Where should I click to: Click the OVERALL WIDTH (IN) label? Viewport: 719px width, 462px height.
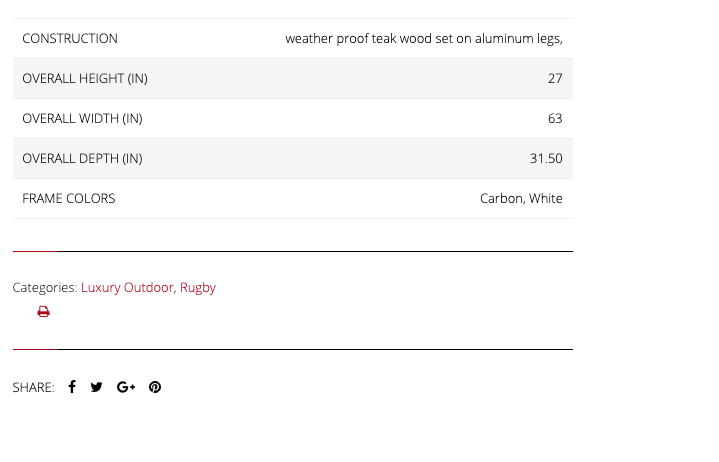tap(83, 118)
